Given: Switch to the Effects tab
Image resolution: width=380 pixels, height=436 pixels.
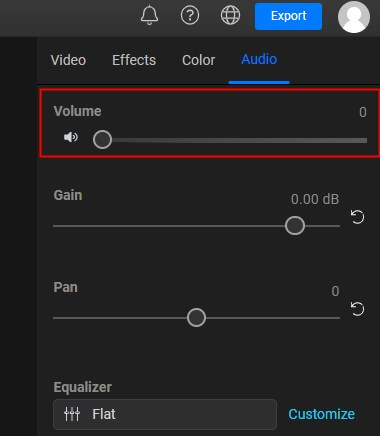Looking at the screenshot, I should 134,60.
